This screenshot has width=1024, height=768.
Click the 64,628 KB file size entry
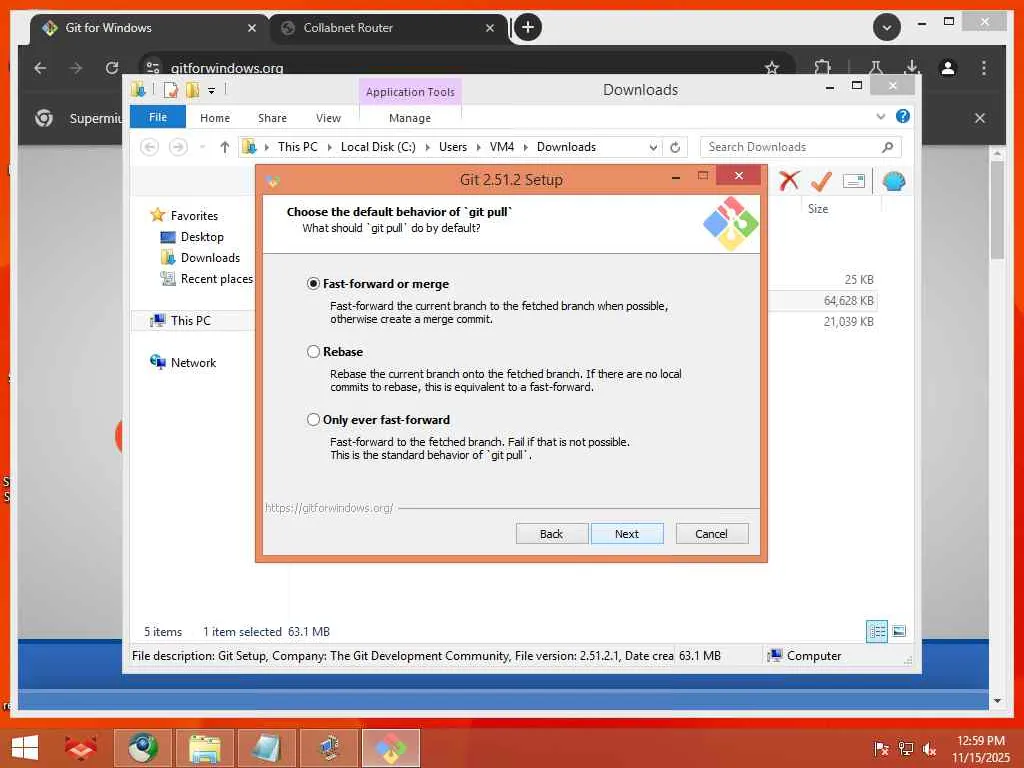pos(848,300)
